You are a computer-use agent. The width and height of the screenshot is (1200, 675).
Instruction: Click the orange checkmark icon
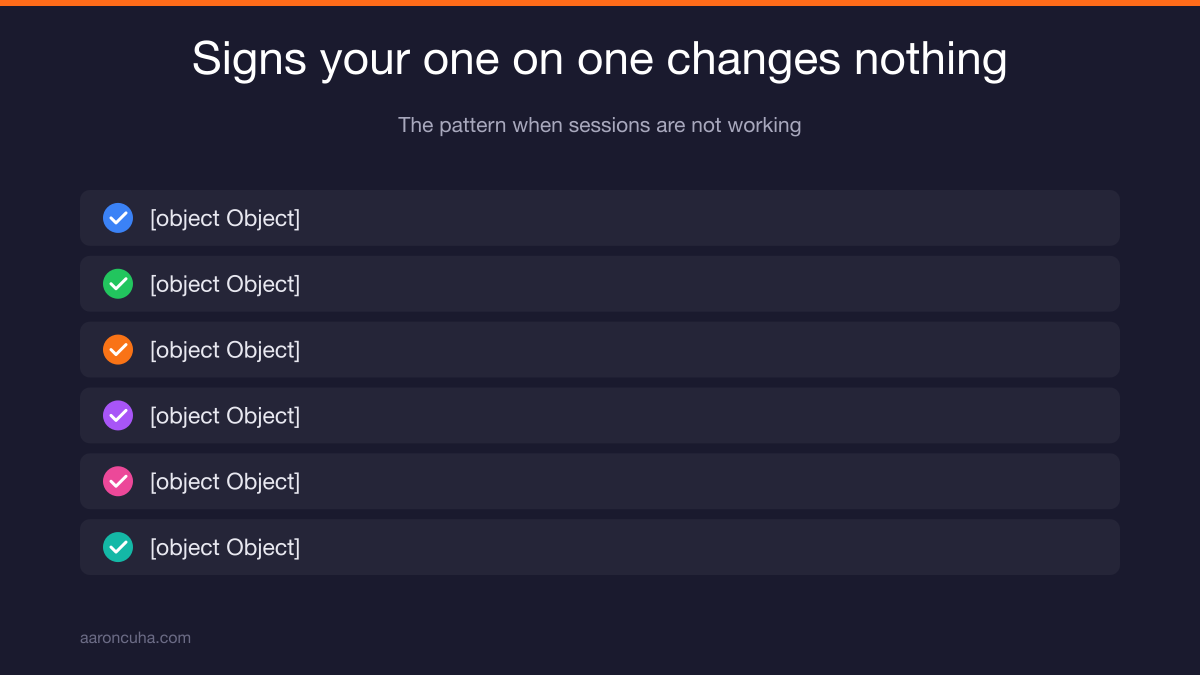pos(118,350)
